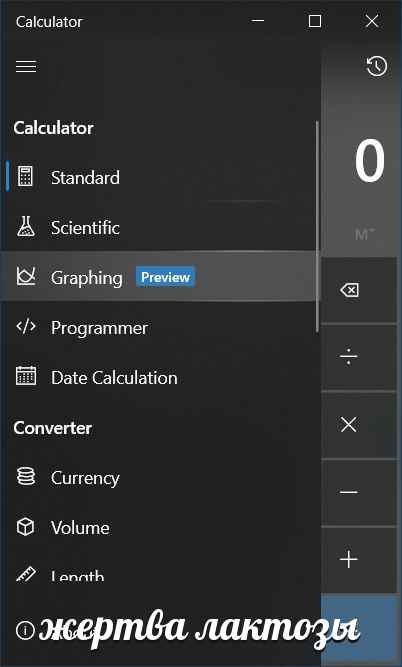Collapse the hamburger navigation menu
Viewport: 402px width, 667px height.
26,66
